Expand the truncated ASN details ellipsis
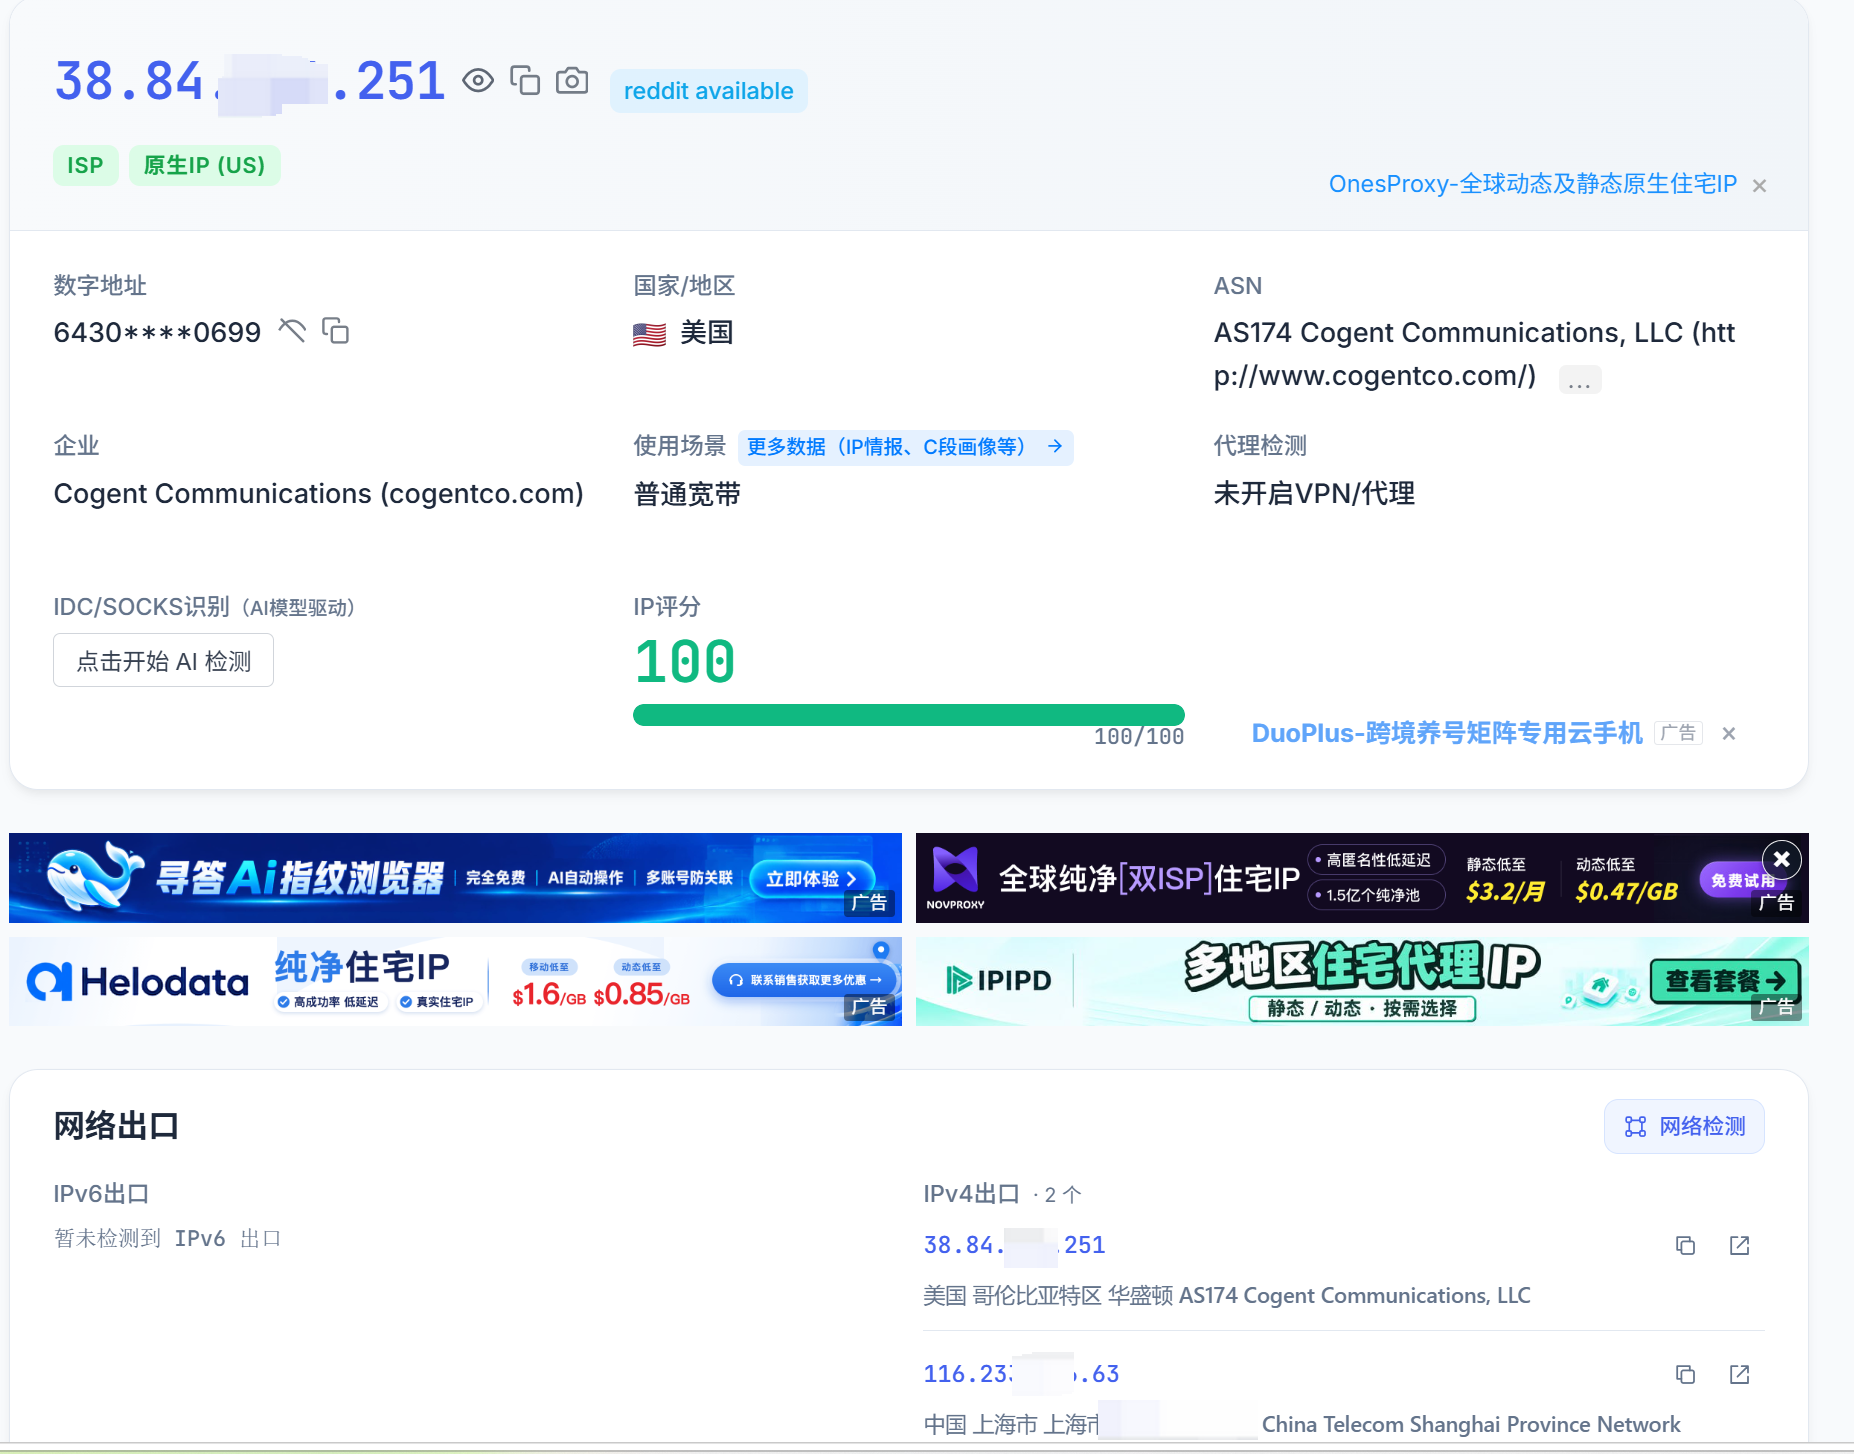This screenshot has width=1854, height=1454. pos(1580,379)
